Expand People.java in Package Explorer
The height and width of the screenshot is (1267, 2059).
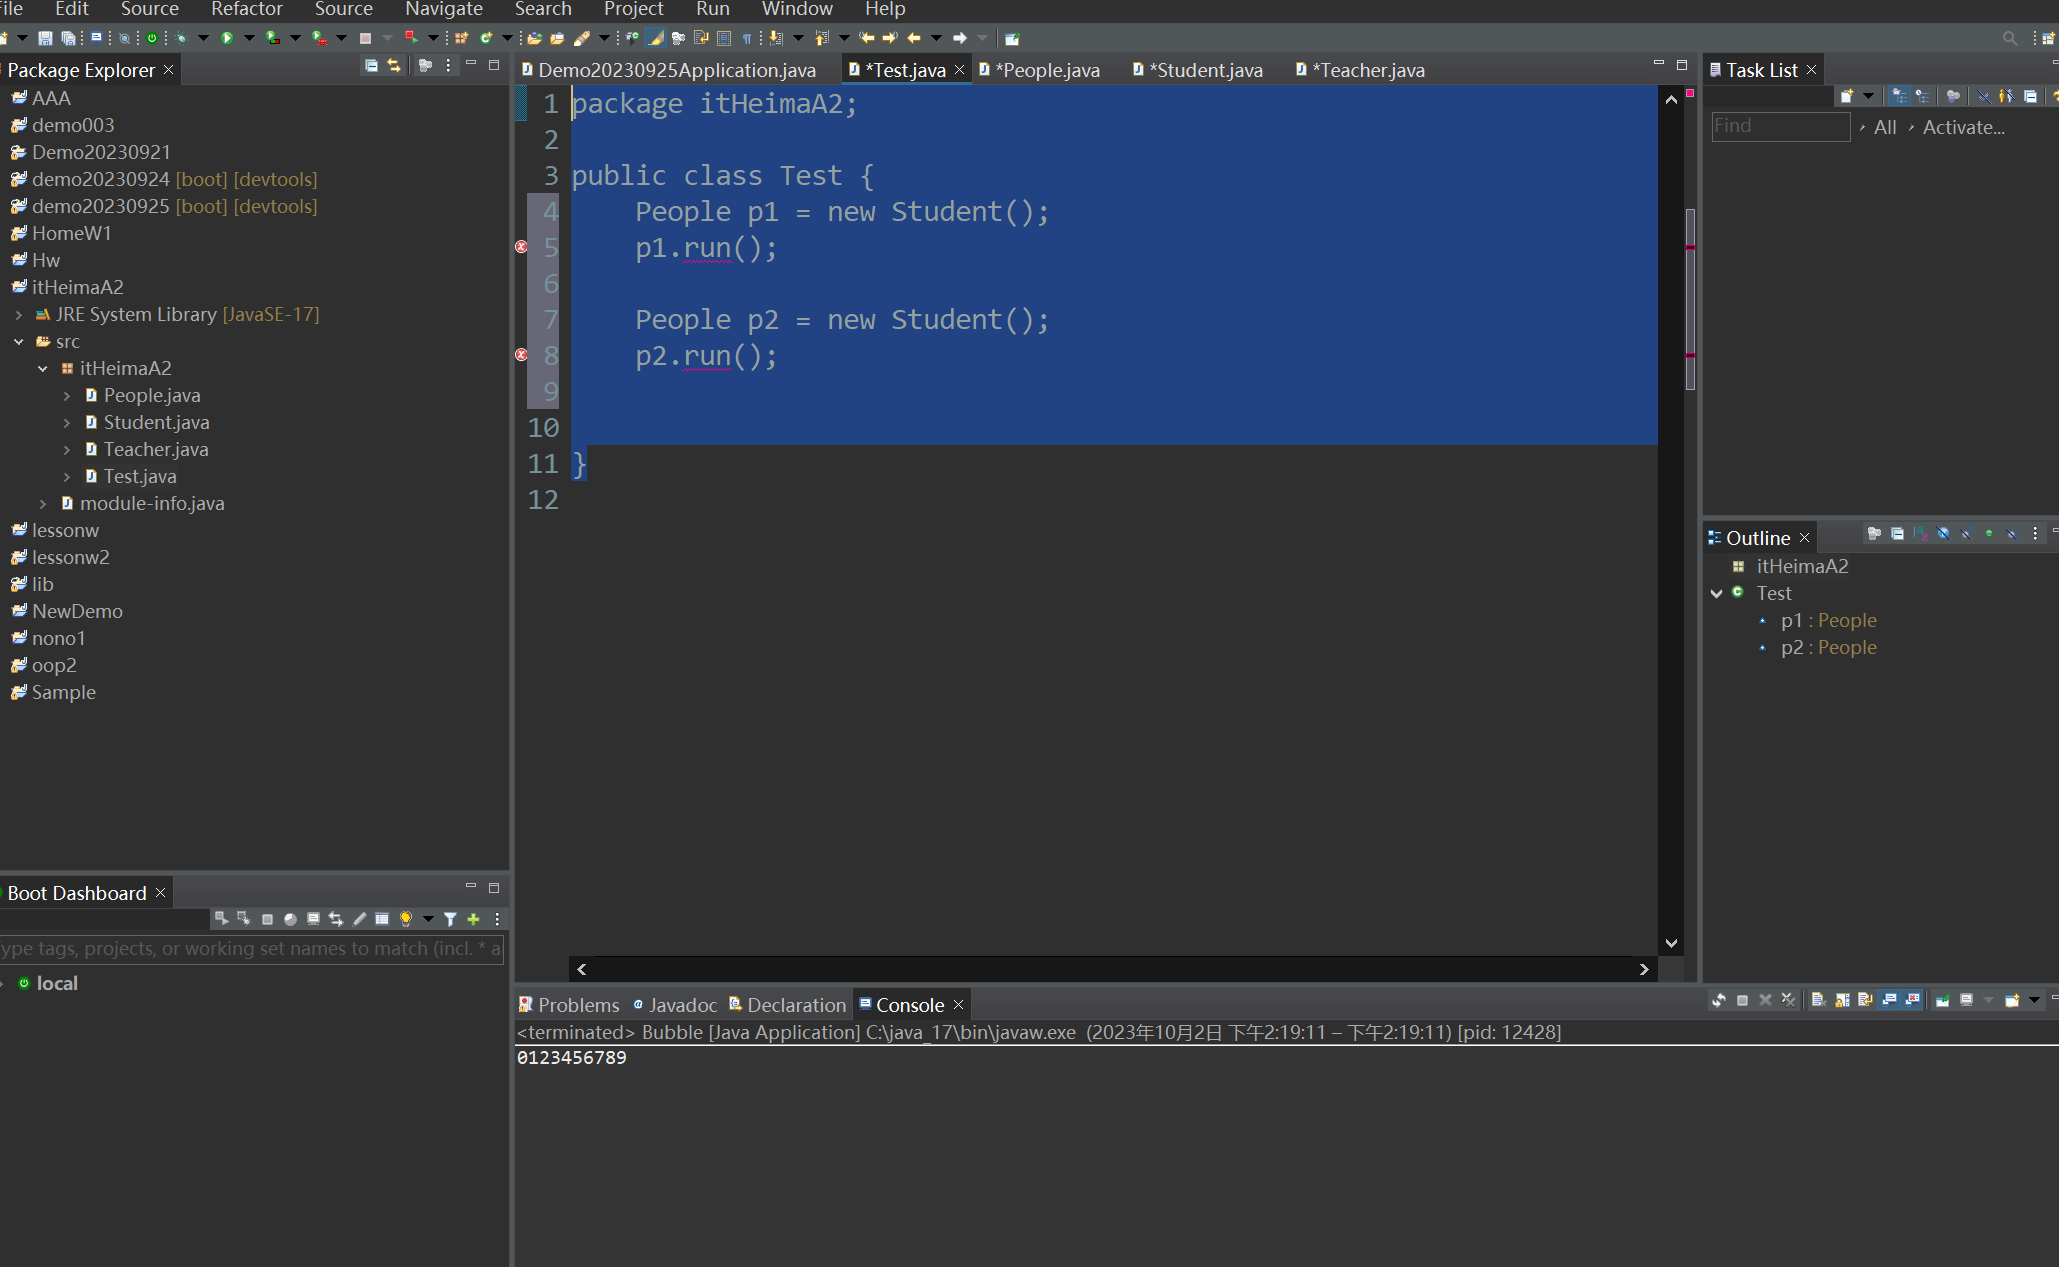[x=67, y=396]
